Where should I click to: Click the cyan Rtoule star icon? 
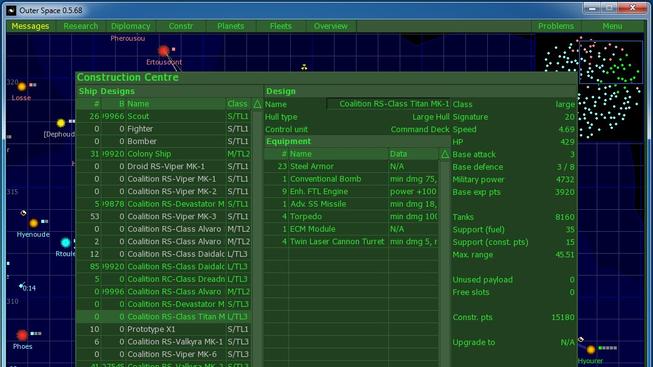[x=65, y=242]
